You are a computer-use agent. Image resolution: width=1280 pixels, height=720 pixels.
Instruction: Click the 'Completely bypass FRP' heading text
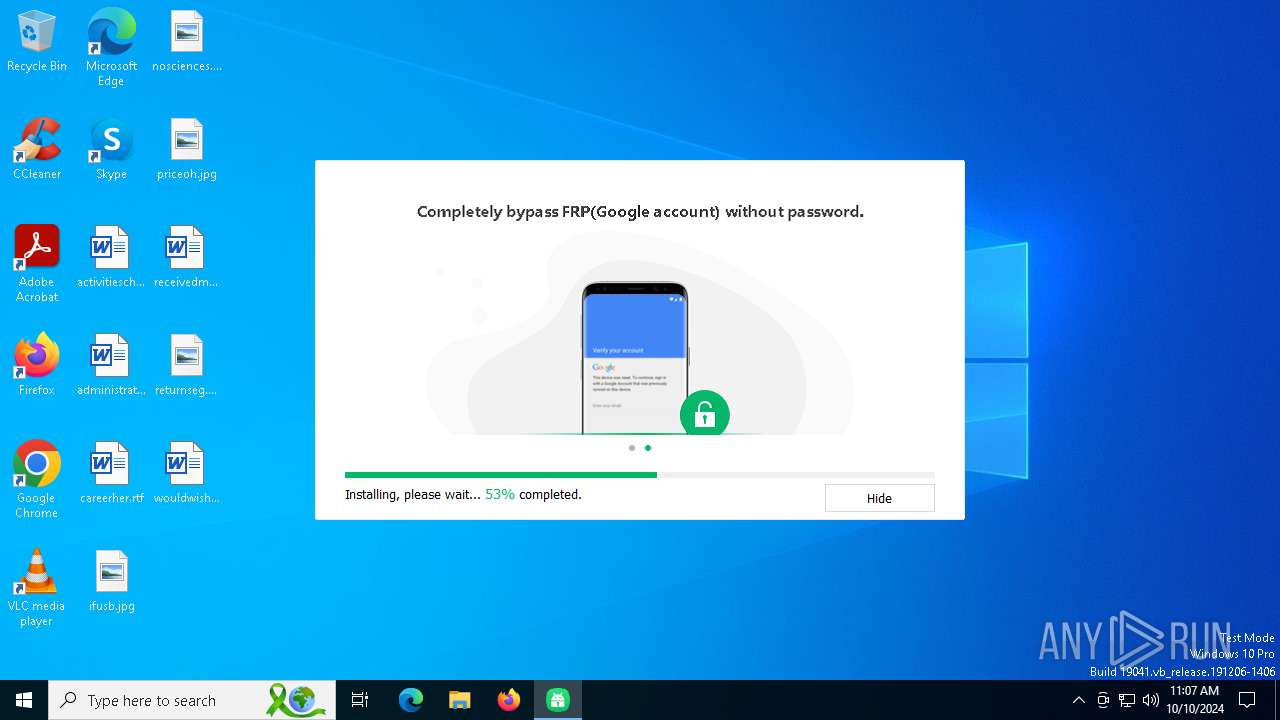(640, 212)
